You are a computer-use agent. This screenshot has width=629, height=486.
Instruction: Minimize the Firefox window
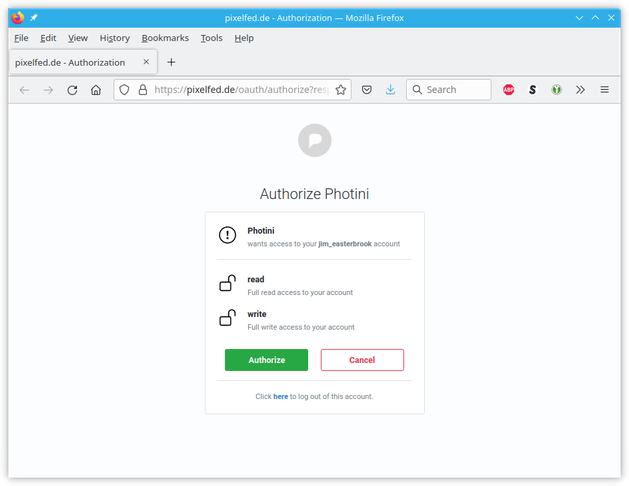[x=579, y=18]
